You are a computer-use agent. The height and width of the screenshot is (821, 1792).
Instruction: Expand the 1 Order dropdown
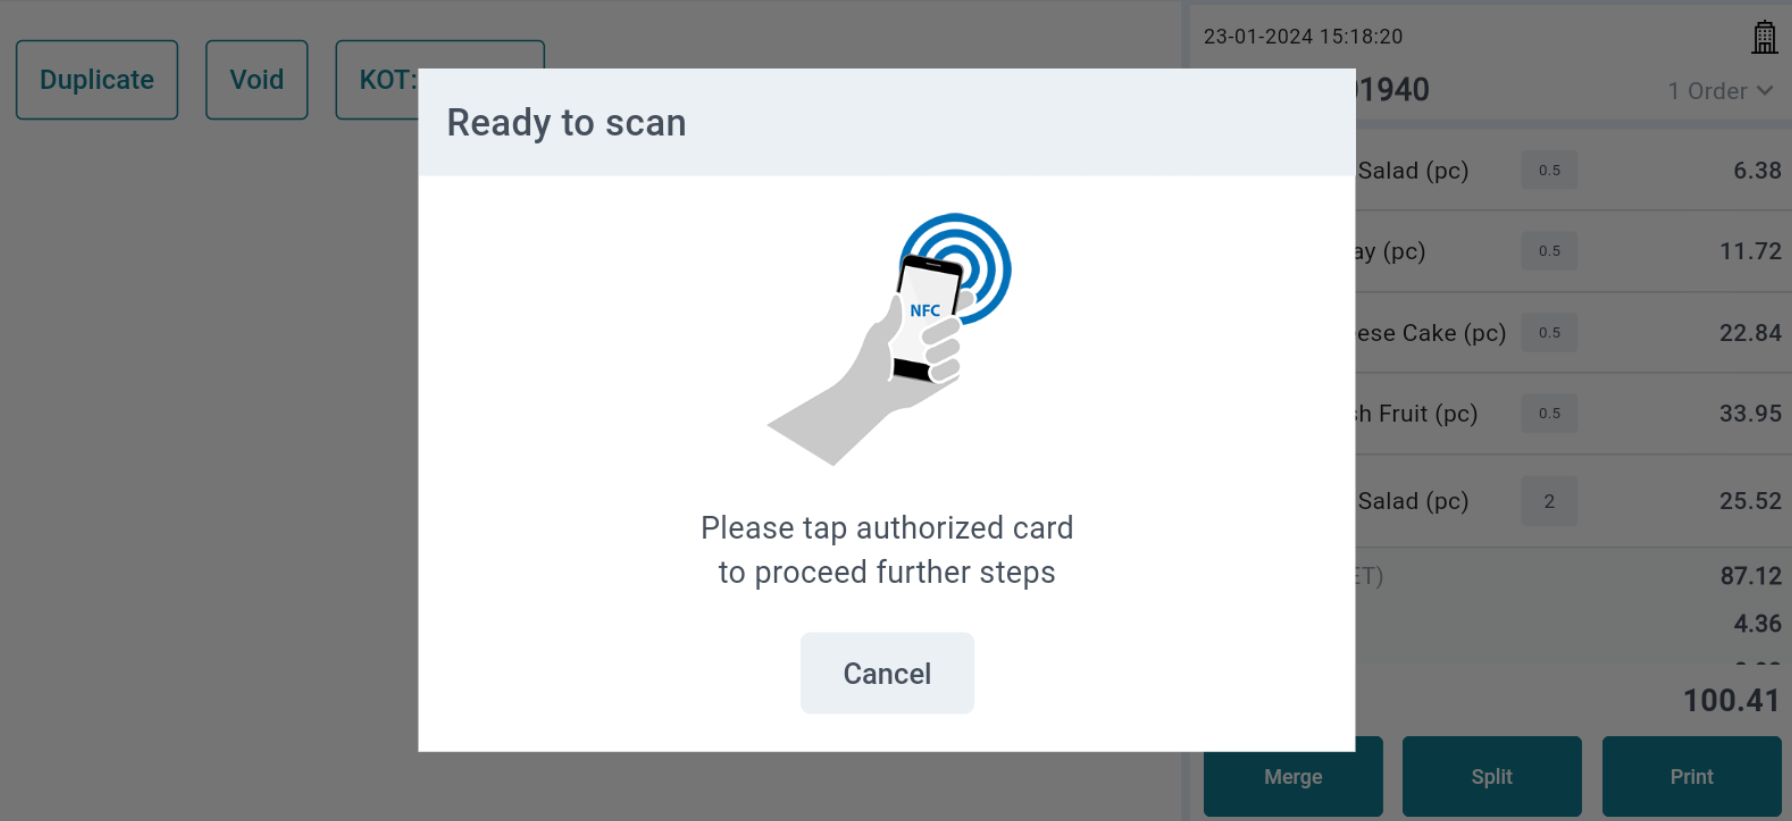1720,91
